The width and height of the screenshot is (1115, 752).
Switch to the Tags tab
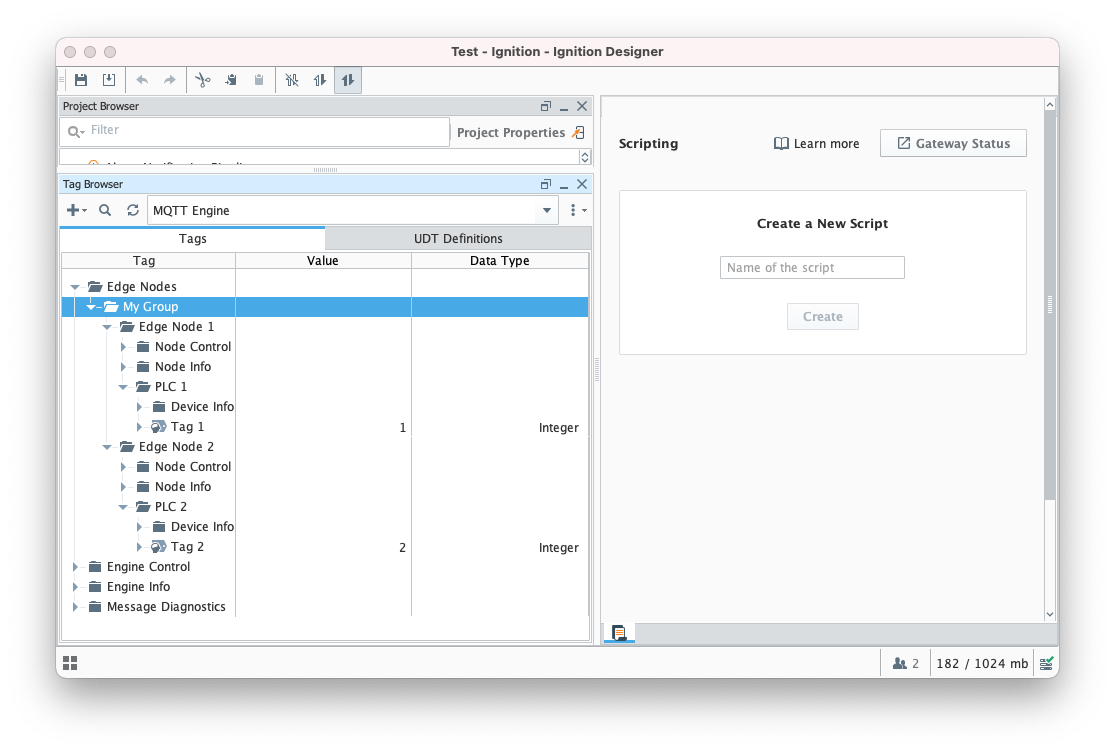click(x=192, y=239)
